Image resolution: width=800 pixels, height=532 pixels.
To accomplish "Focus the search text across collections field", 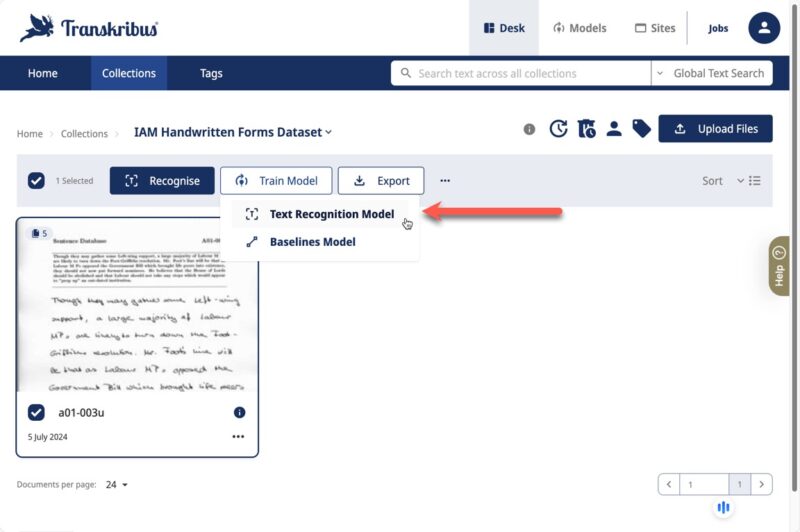I will pos(521,73).
